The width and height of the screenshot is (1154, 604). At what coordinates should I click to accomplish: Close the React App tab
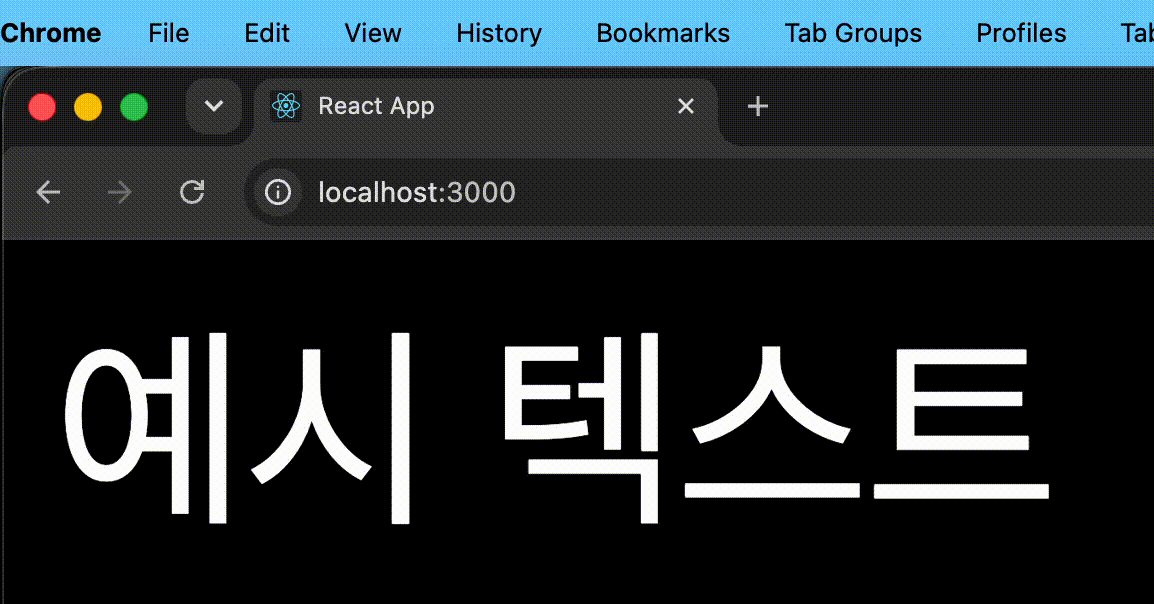click(685, 107)
